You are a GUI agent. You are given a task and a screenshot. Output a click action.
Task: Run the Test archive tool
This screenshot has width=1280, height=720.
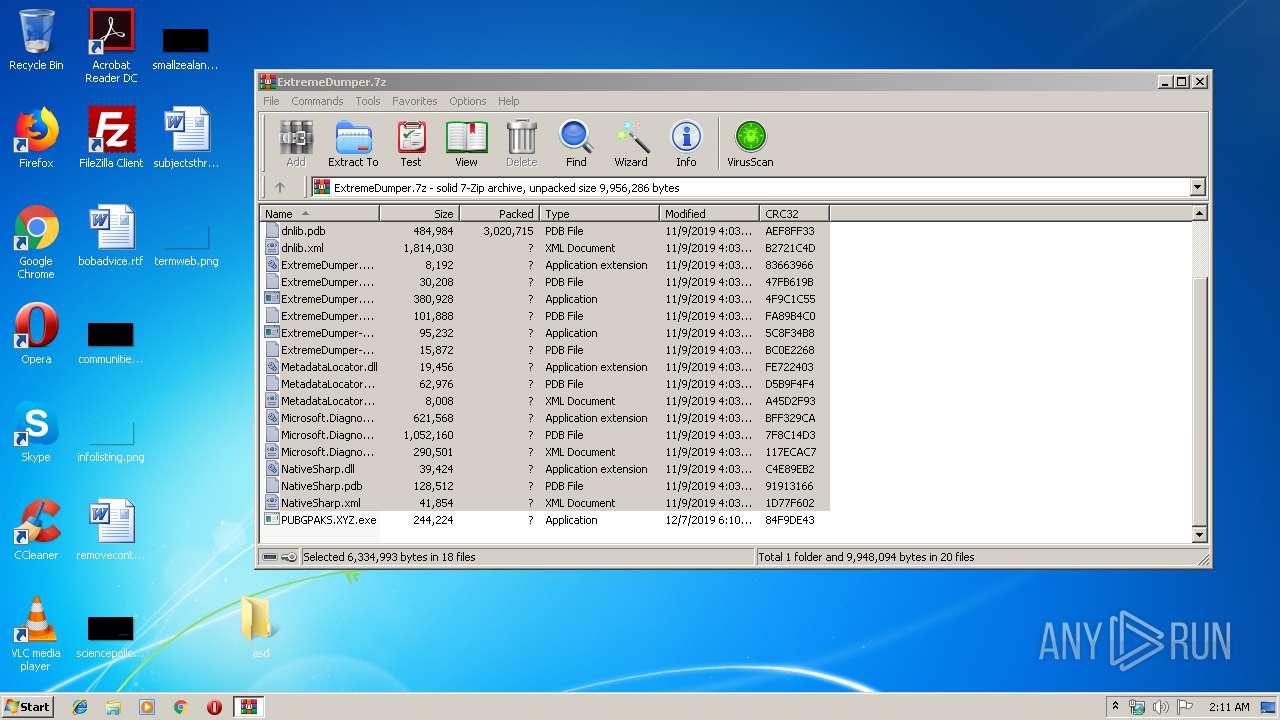coord(411,144)
